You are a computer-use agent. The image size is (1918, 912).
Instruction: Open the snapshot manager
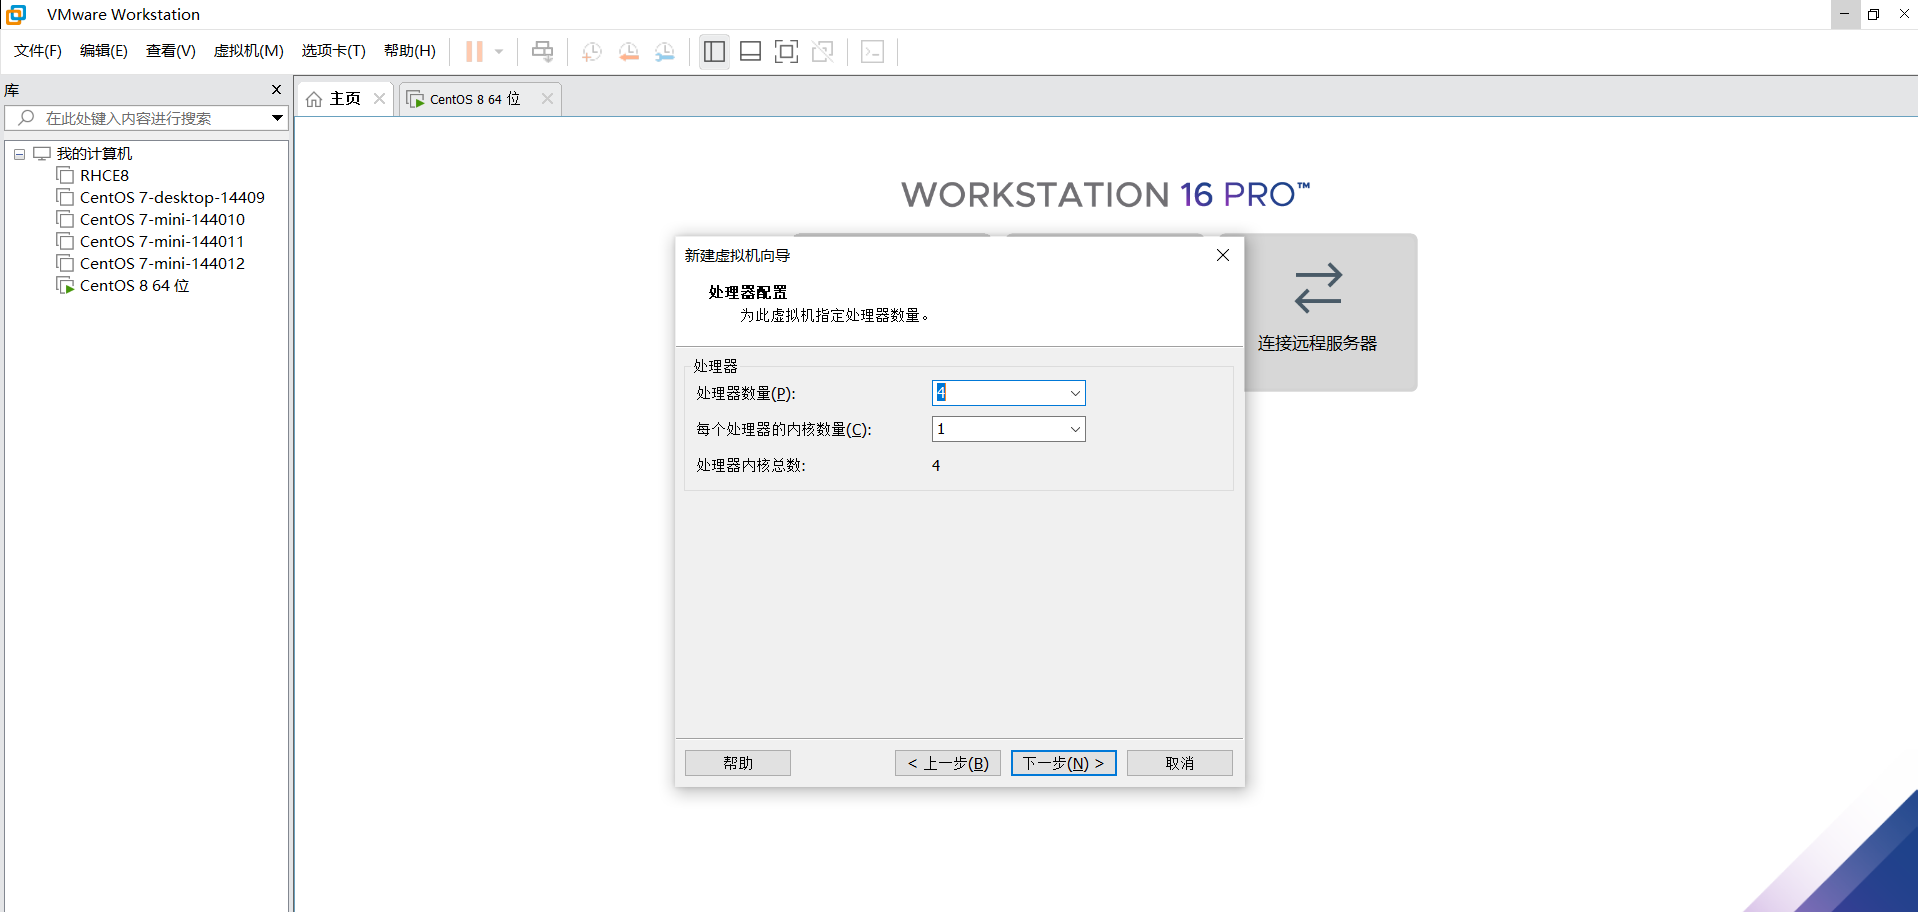[665, 51]
